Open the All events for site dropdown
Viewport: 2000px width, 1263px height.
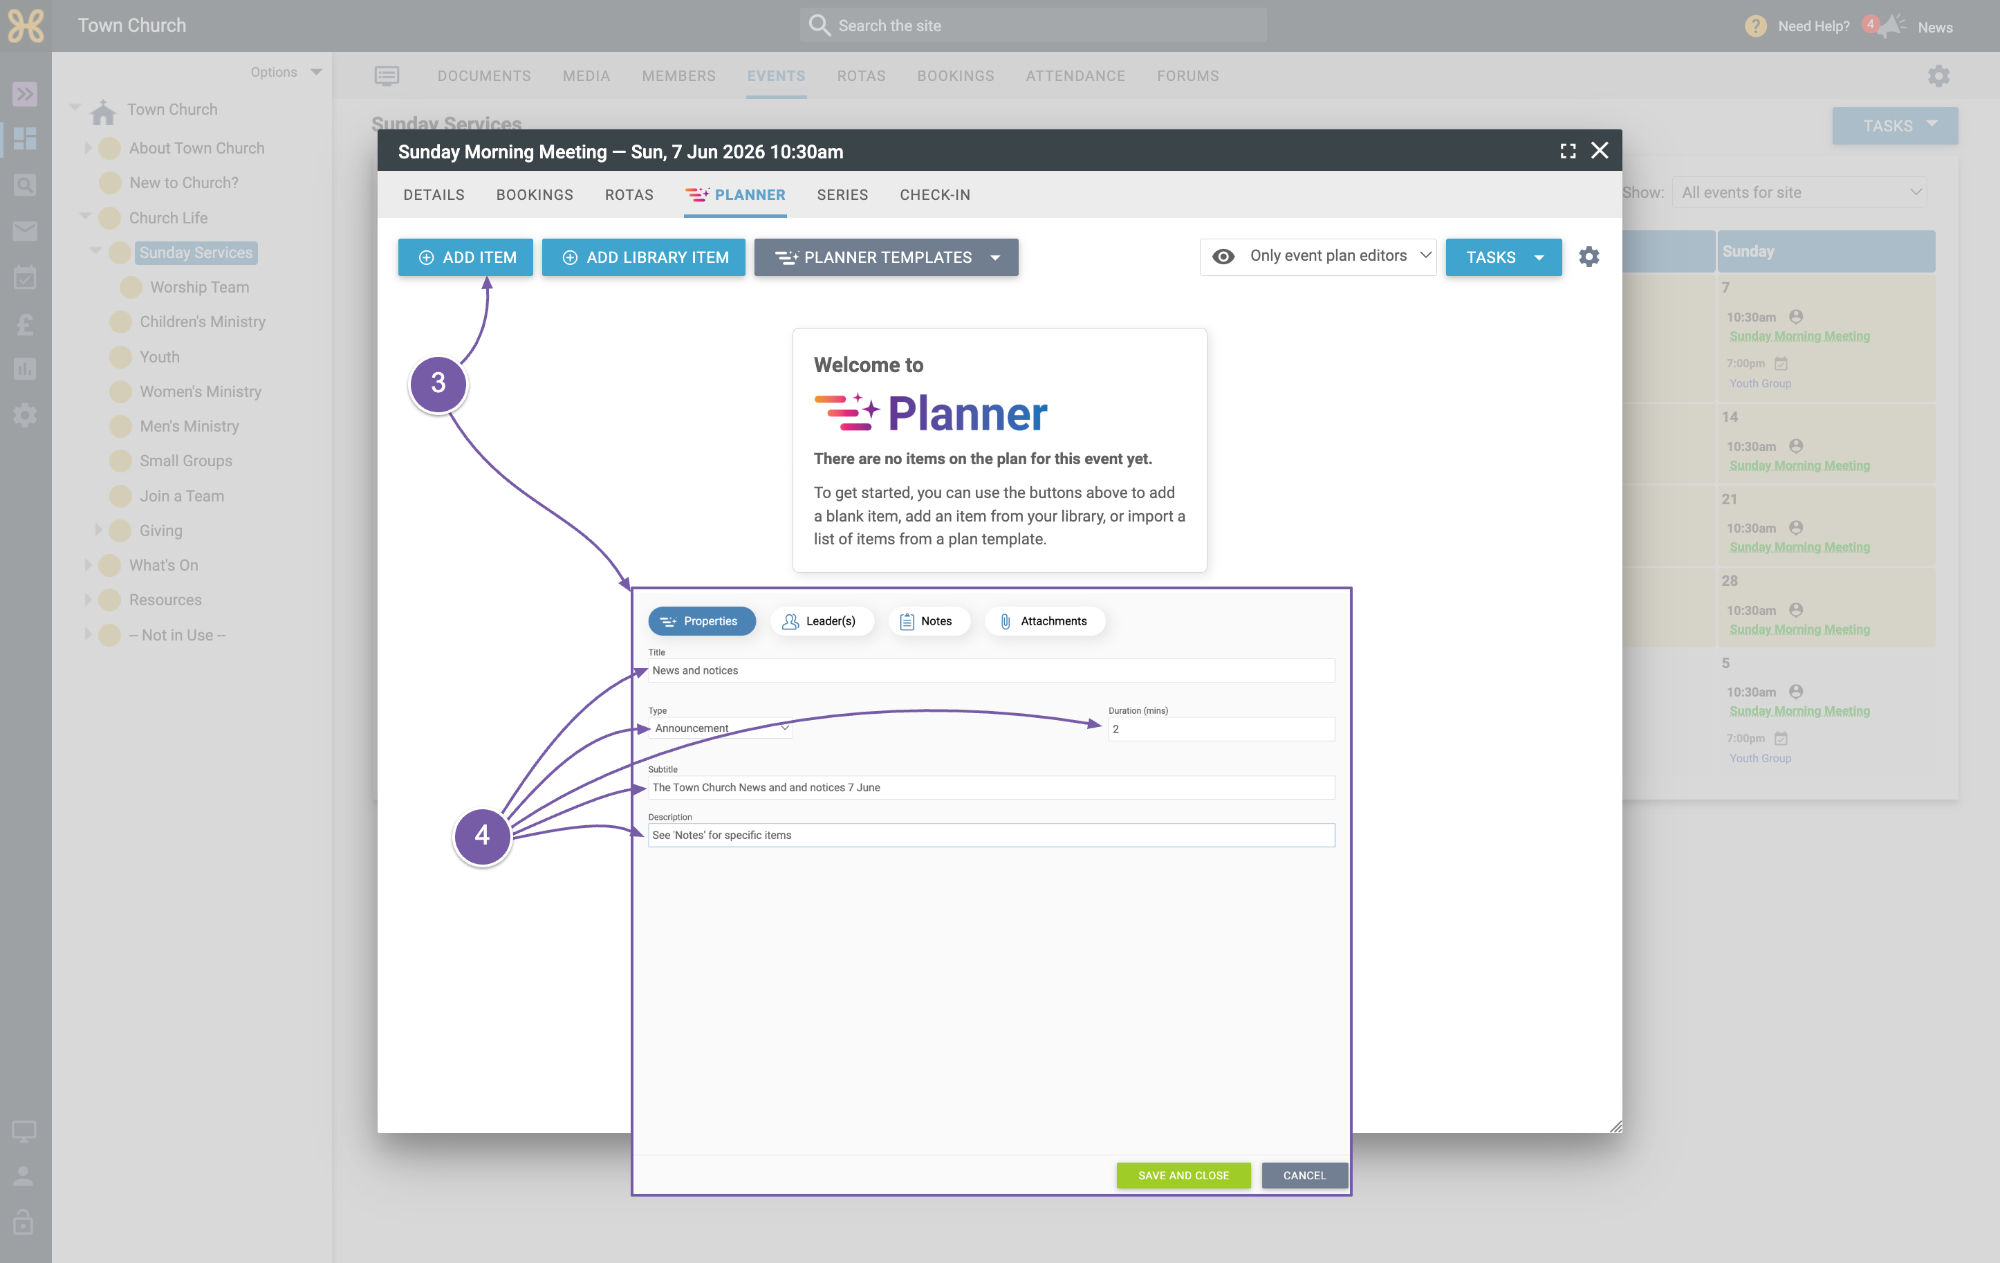[x=1800, y=192]
